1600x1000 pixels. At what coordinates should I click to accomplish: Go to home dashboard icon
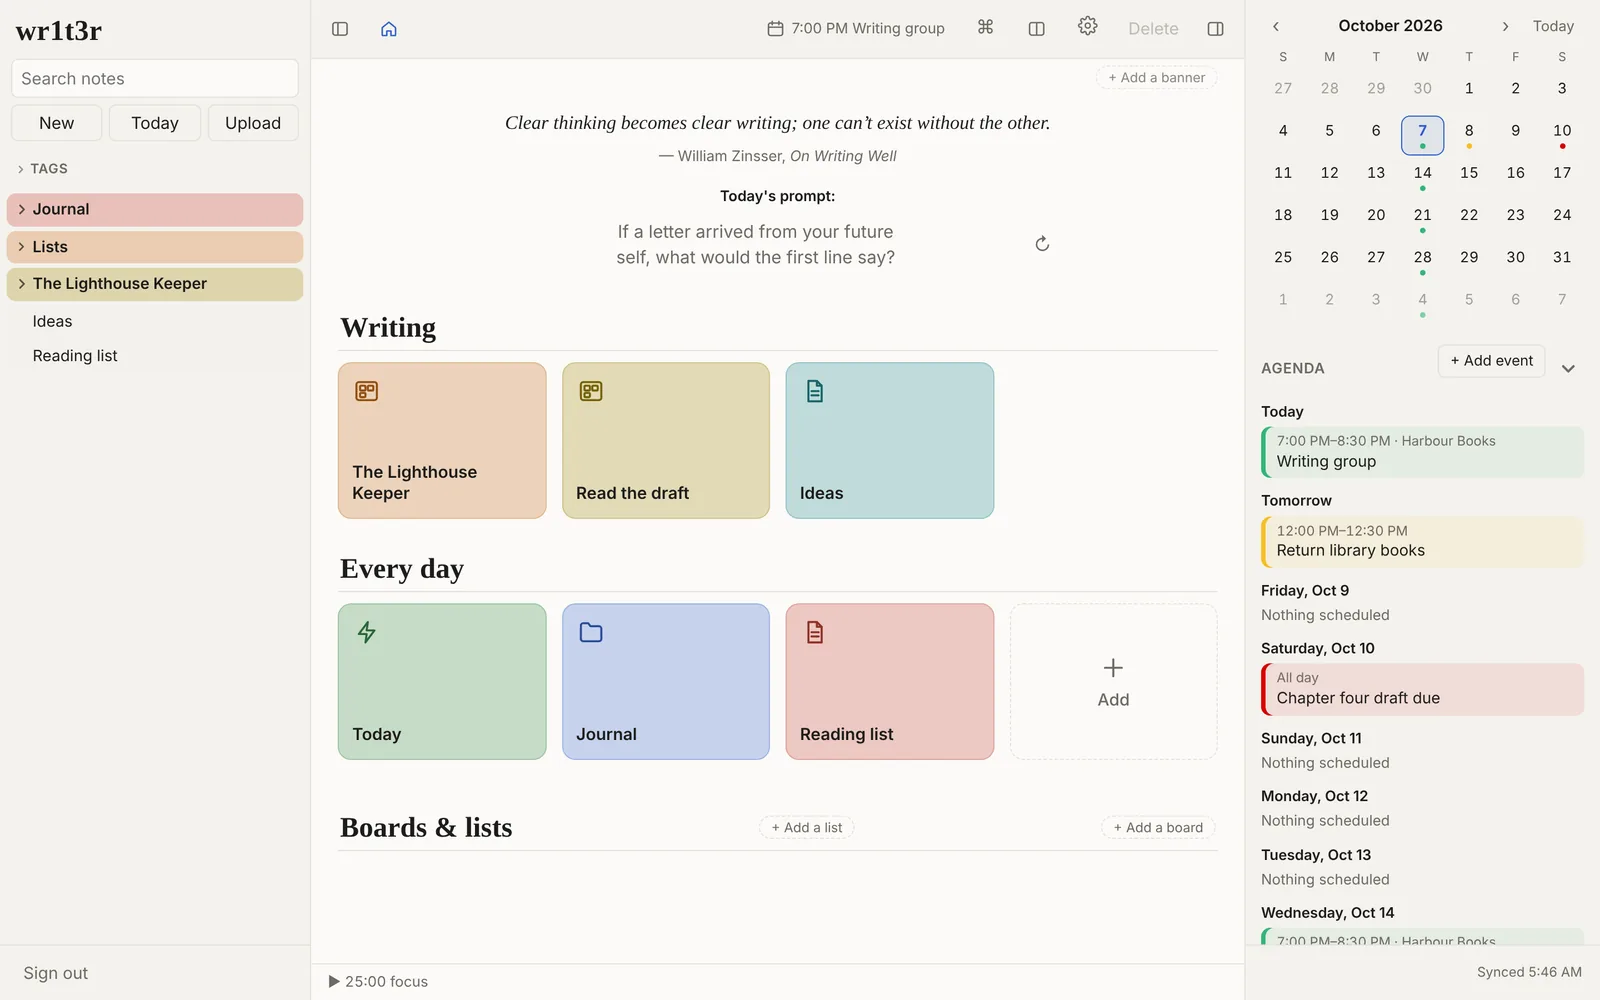389,29
